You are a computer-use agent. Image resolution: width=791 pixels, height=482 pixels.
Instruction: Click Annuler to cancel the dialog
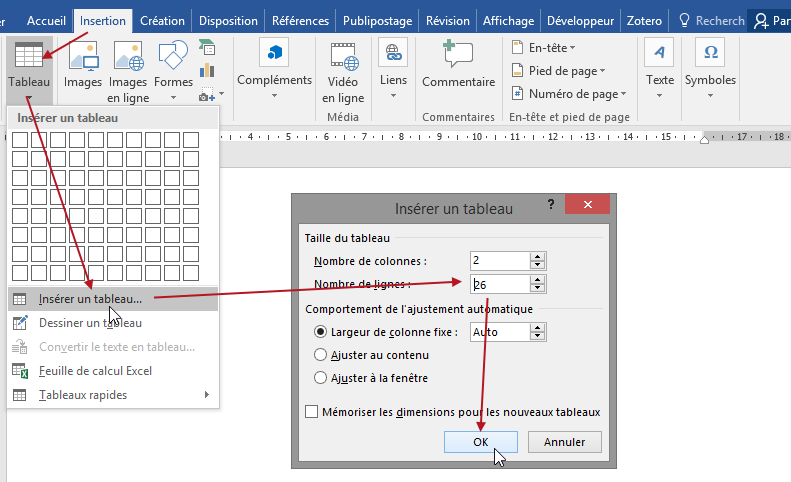coord(564,442)
